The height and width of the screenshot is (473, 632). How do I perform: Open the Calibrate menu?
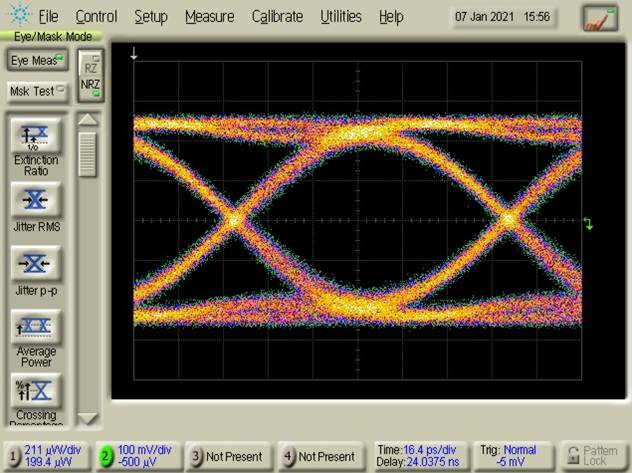click(x=277, y=17)
